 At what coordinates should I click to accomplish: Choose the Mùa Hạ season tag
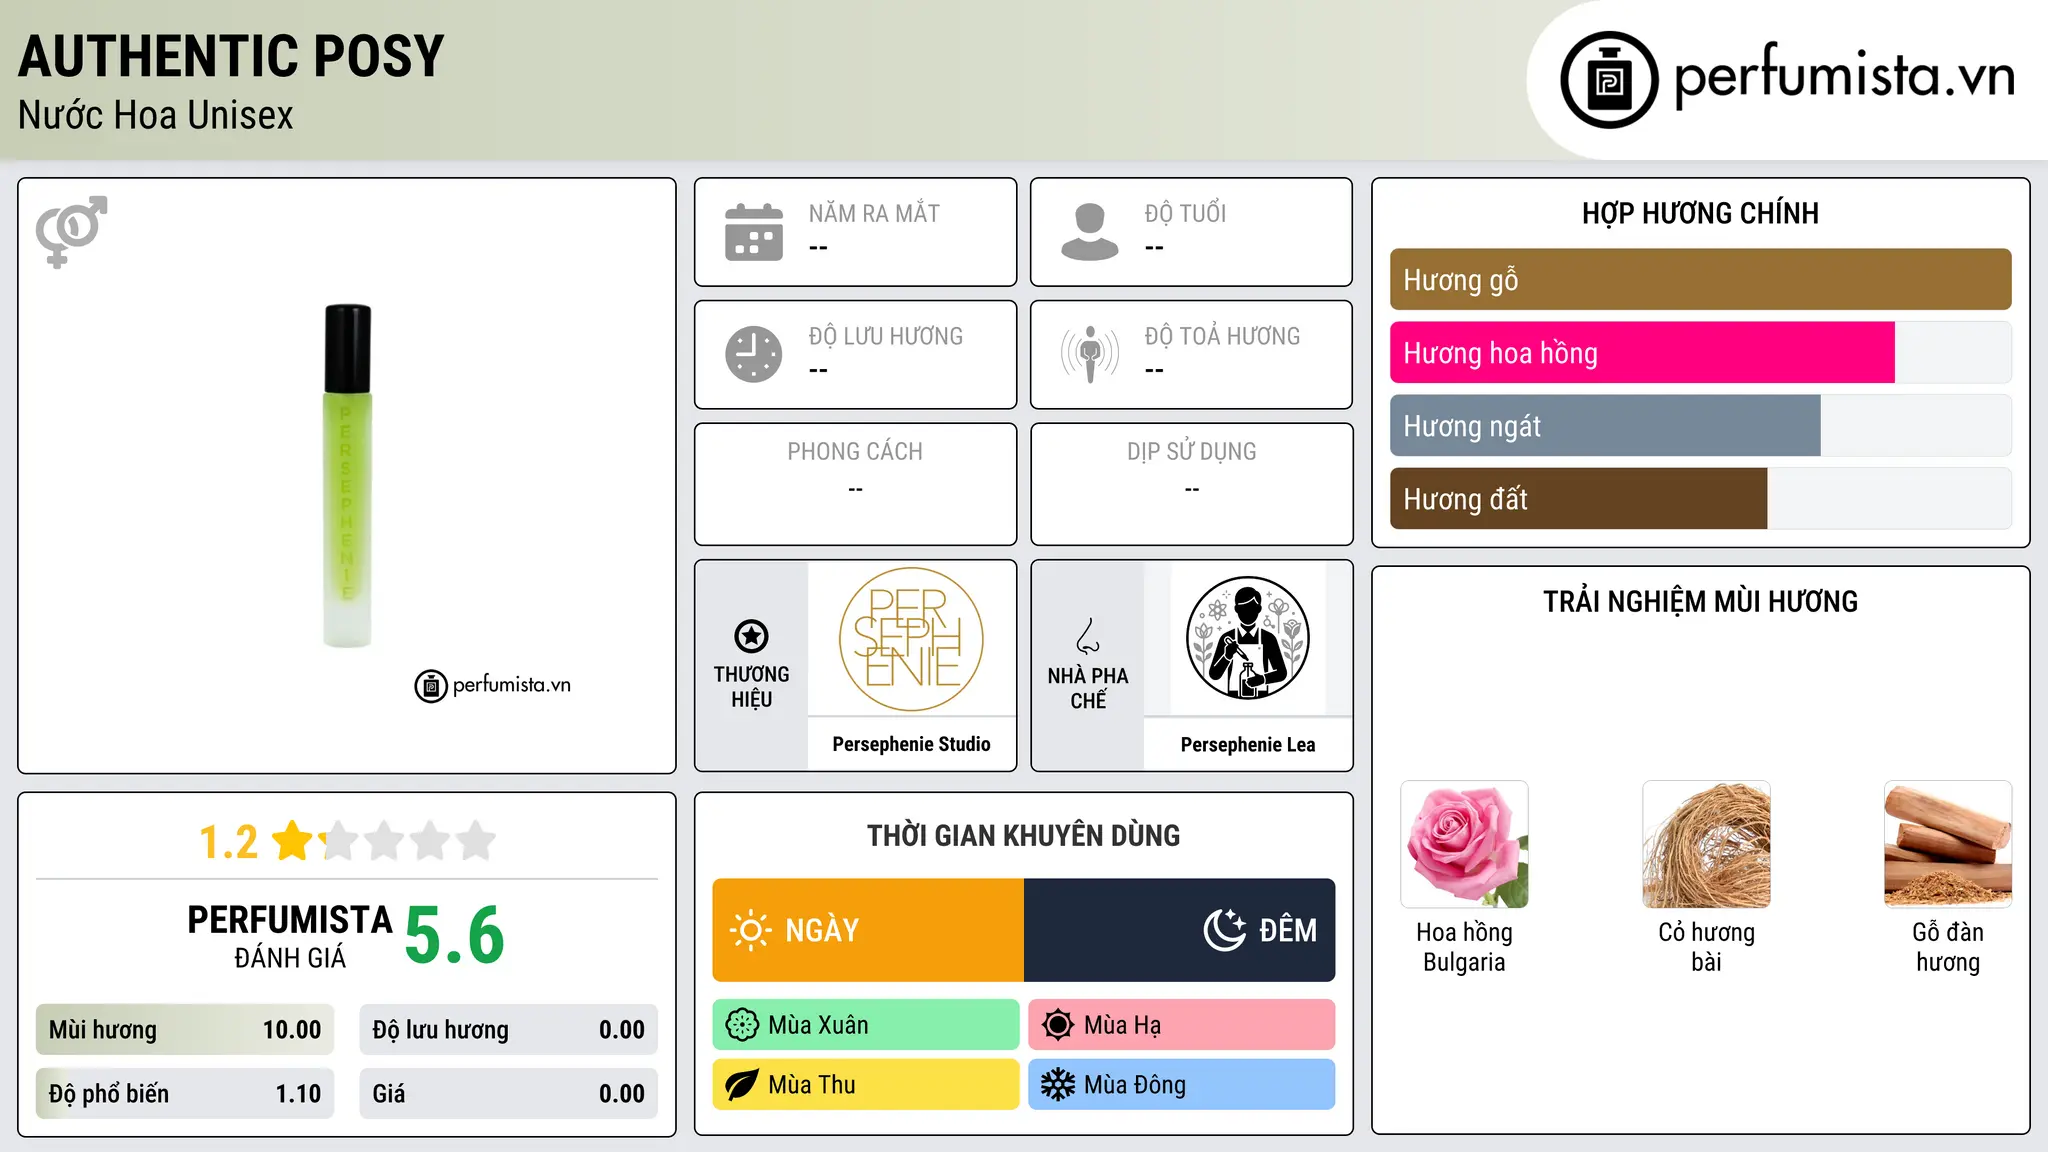coord(1182,1025)
